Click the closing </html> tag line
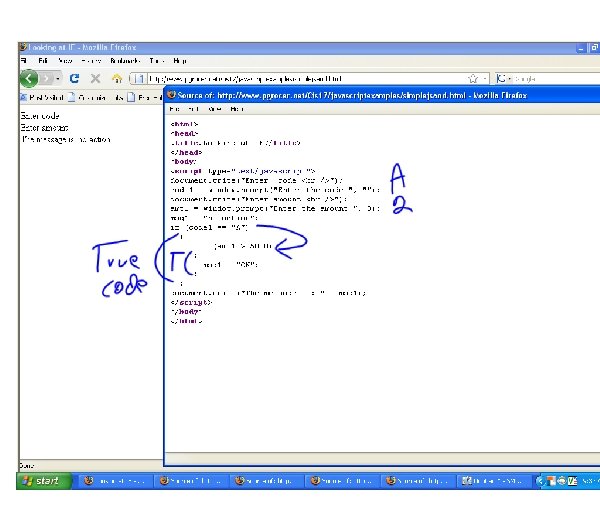The width and height of the screenshot is (600, 512). [186, 321]
